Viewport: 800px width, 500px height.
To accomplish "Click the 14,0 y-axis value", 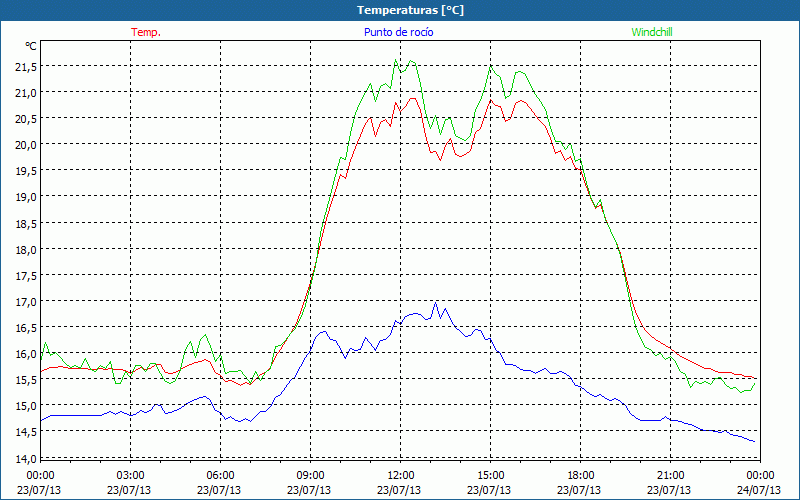I will pos(27,458).
